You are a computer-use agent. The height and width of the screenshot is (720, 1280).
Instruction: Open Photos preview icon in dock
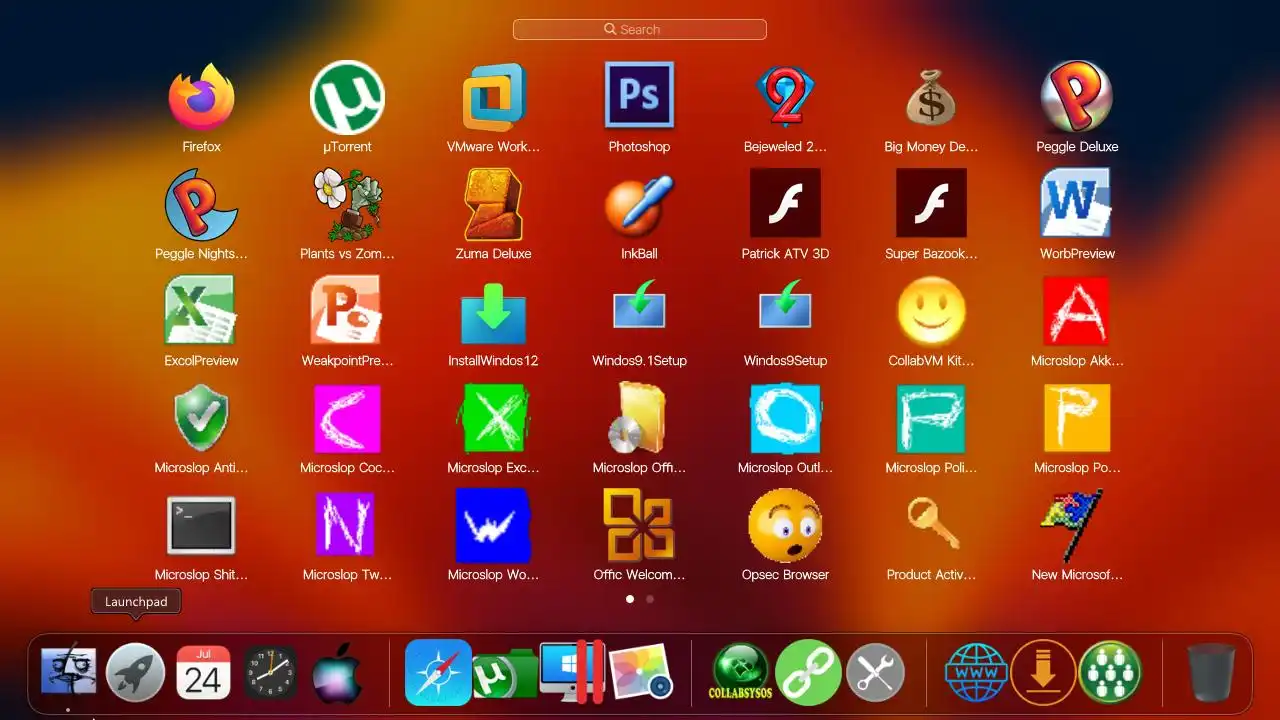tap(640, 673)
